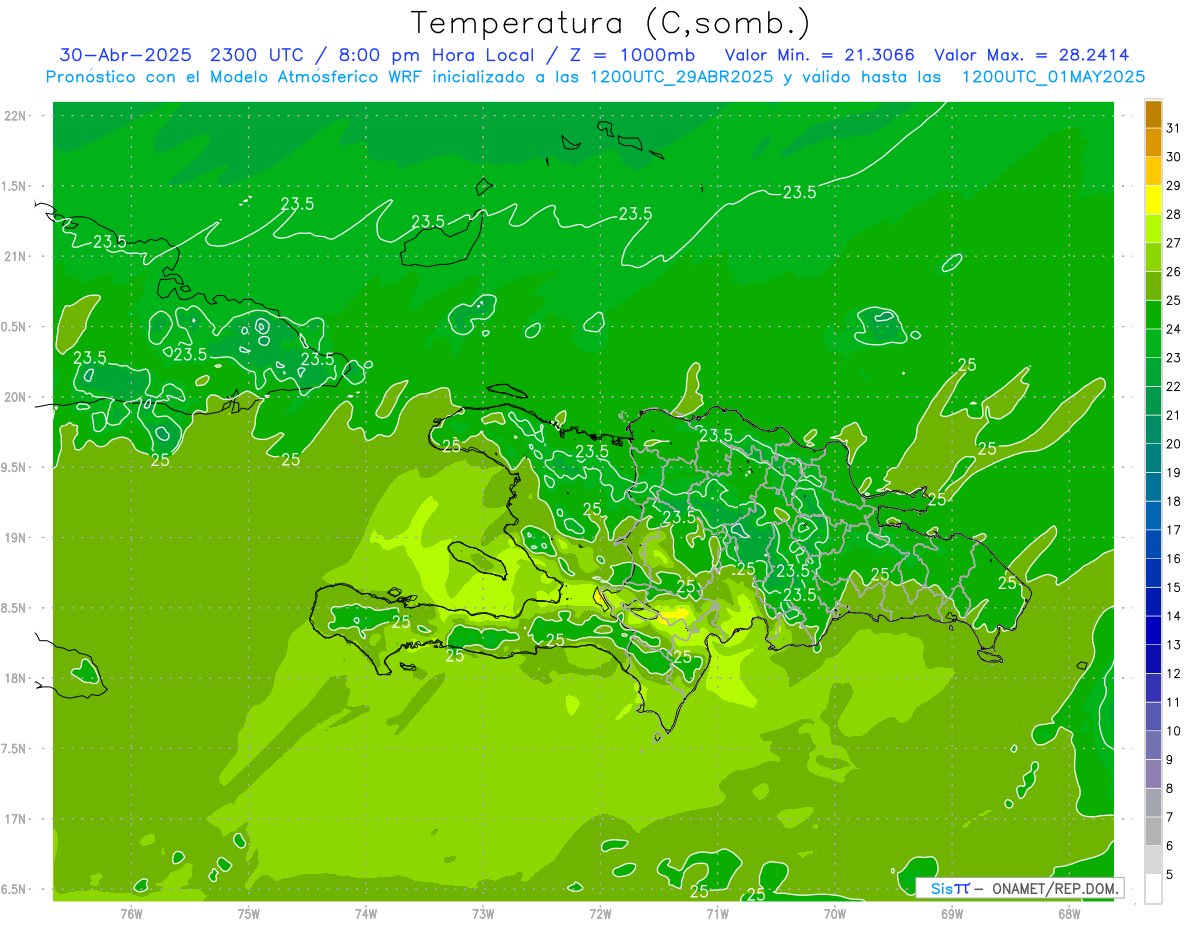This screenshot has width=1200, height=927.
Task: Click the '20N' latitude label
Action: pyautogui.click(x=16, y=397)
